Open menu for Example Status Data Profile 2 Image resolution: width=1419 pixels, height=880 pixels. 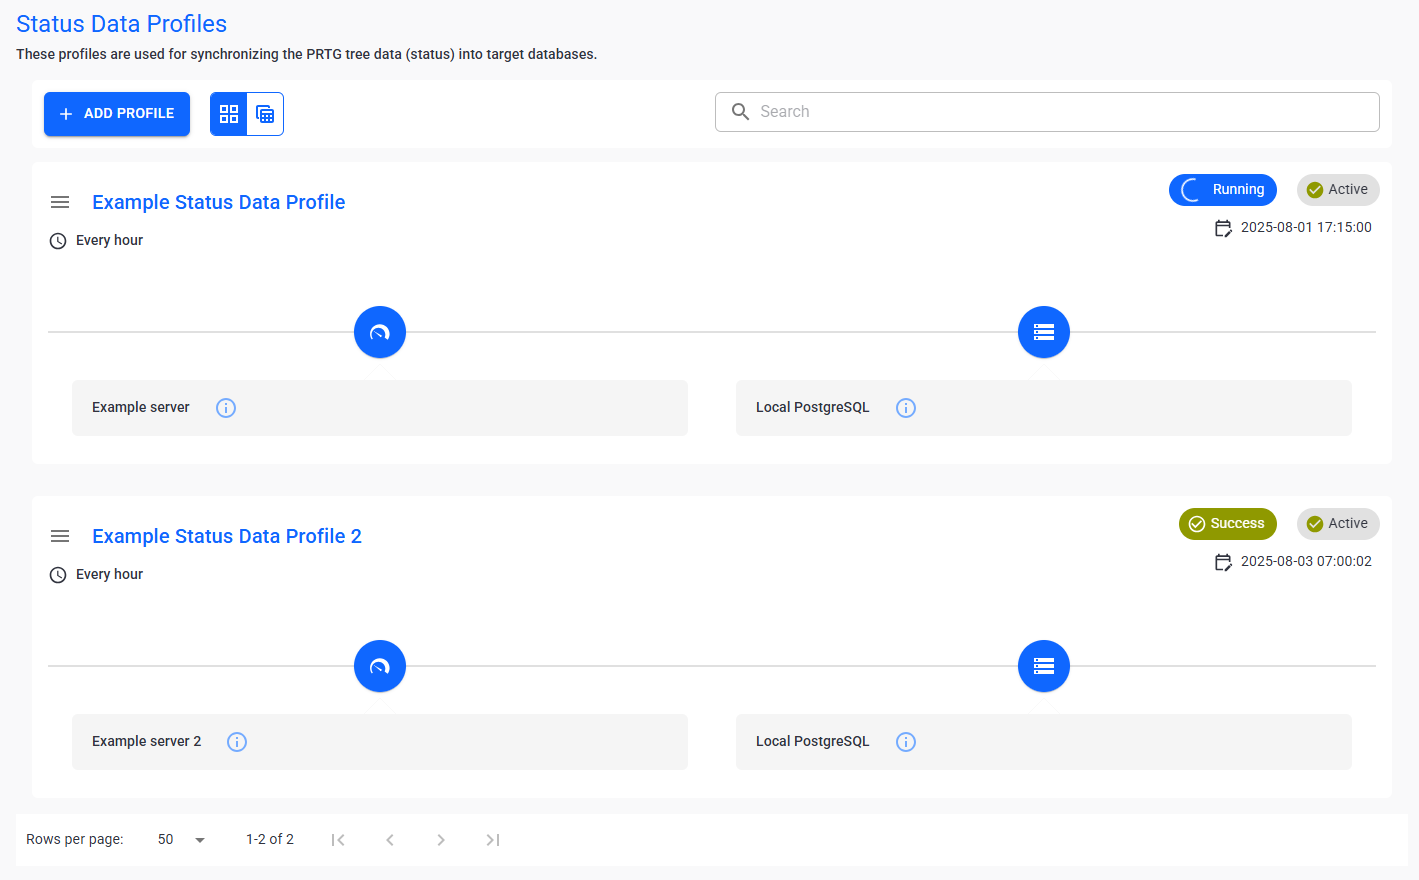pyautogui.click(x=60, y=536)
